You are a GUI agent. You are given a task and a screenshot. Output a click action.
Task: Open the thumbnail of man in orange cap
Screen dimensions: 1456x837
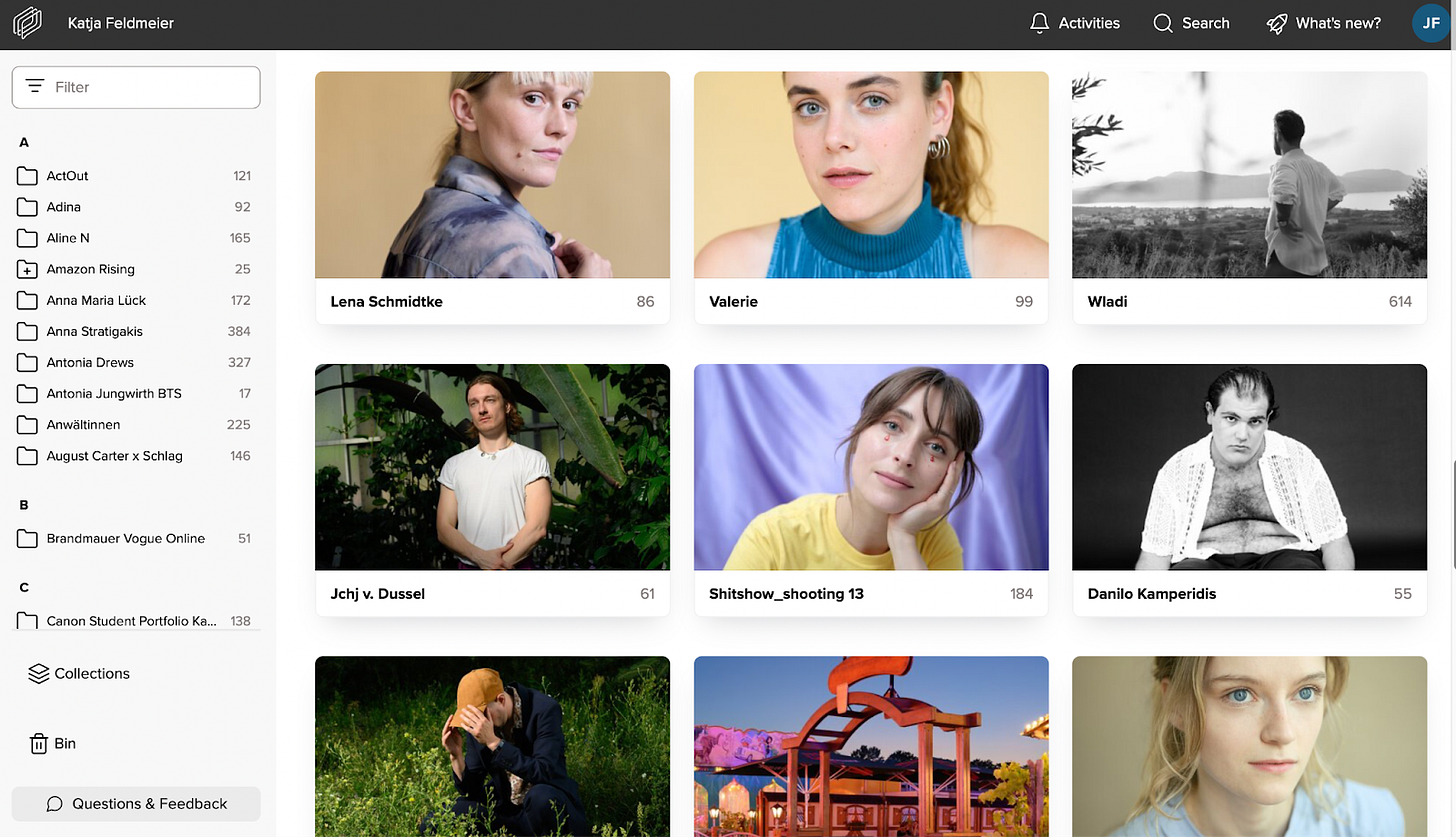[x=492, y=746]
